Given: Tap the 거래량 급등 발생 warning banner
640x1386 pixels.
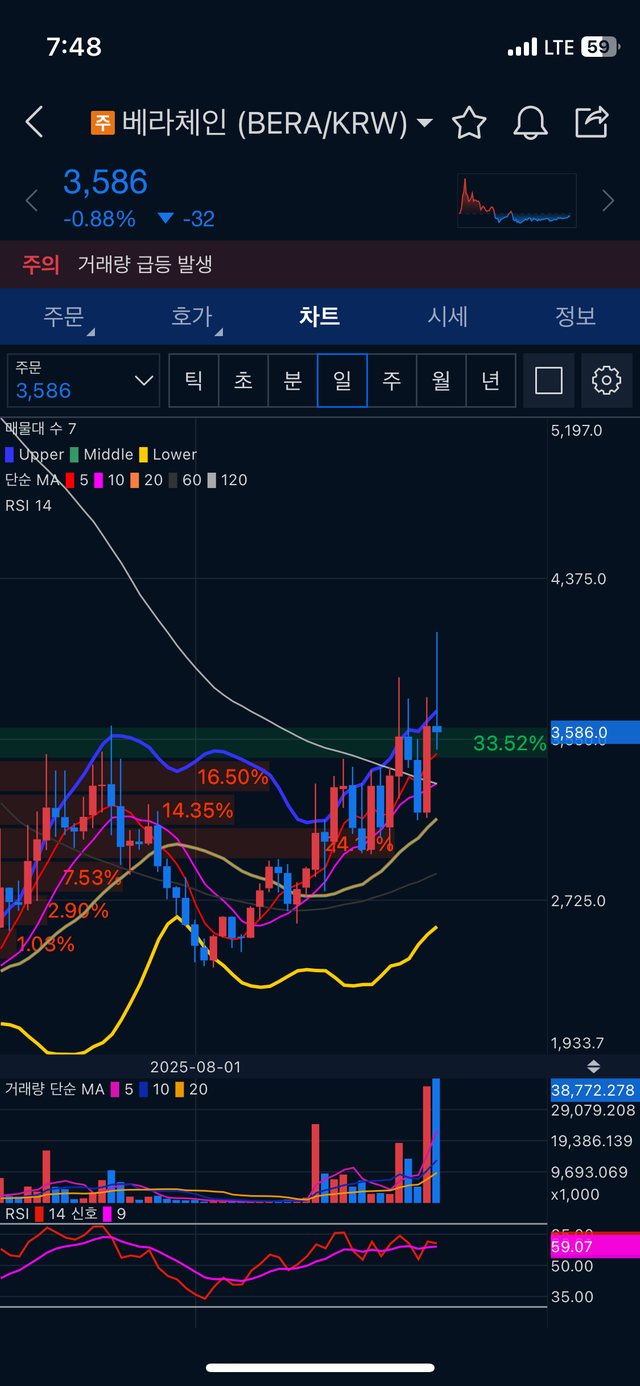Looking at the screenshot, I should click(320, 264).
